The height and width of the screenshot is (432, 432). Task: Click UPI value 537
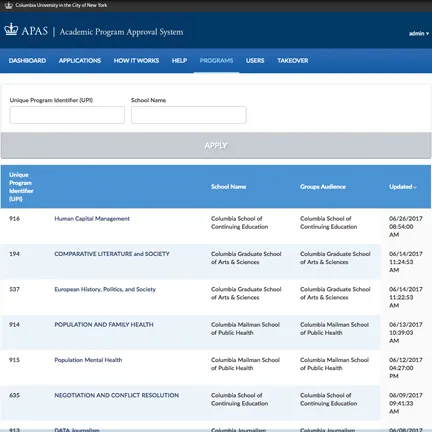(14, 289)
